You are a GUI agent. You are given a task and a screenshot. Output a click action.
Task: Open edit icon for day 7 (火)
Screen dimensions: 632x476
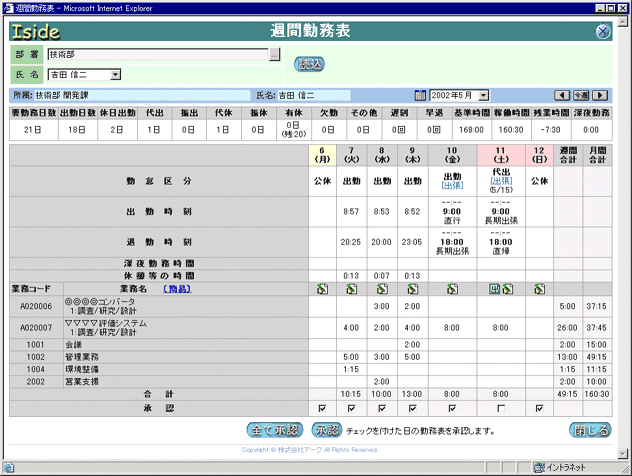tap(351, 289)
